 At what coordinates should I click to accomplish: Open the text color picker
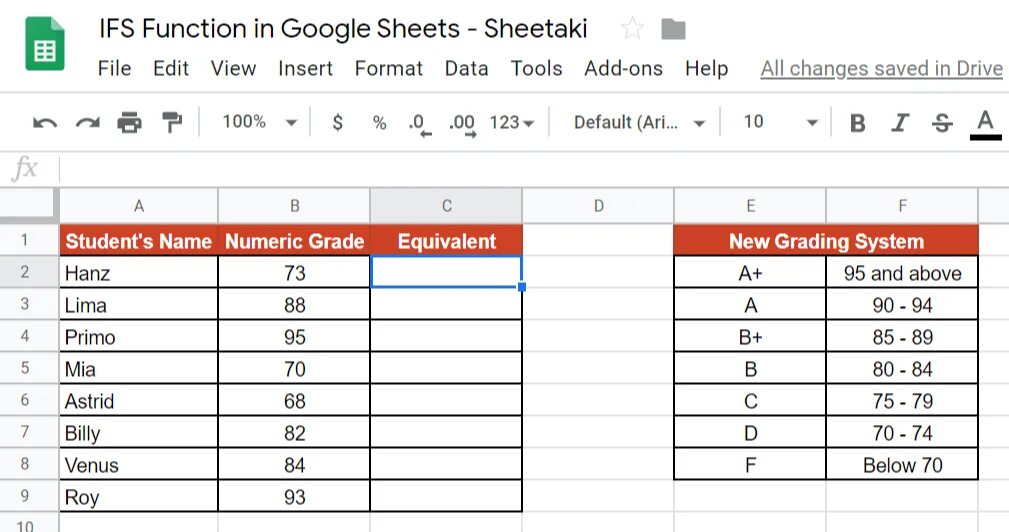(985, 124)
